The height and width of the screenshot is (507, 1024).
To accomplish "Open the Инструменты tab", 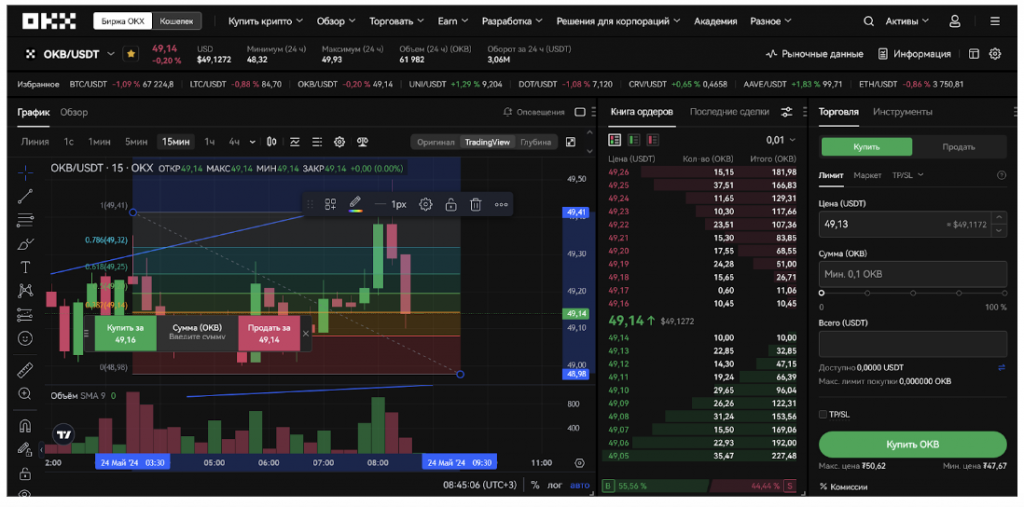I will click(x=902, y=112).
